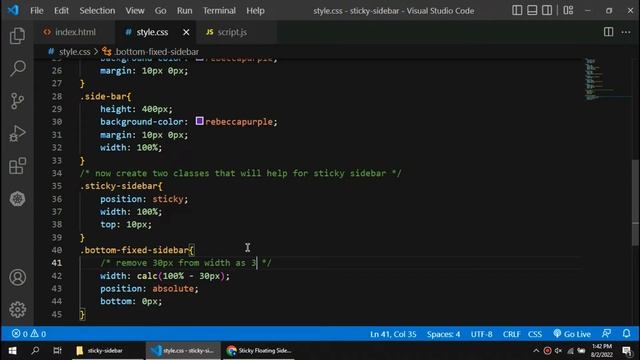640x360 pixels.
Task: Toggle primary side bar layout icon
Action: [517, 10]
